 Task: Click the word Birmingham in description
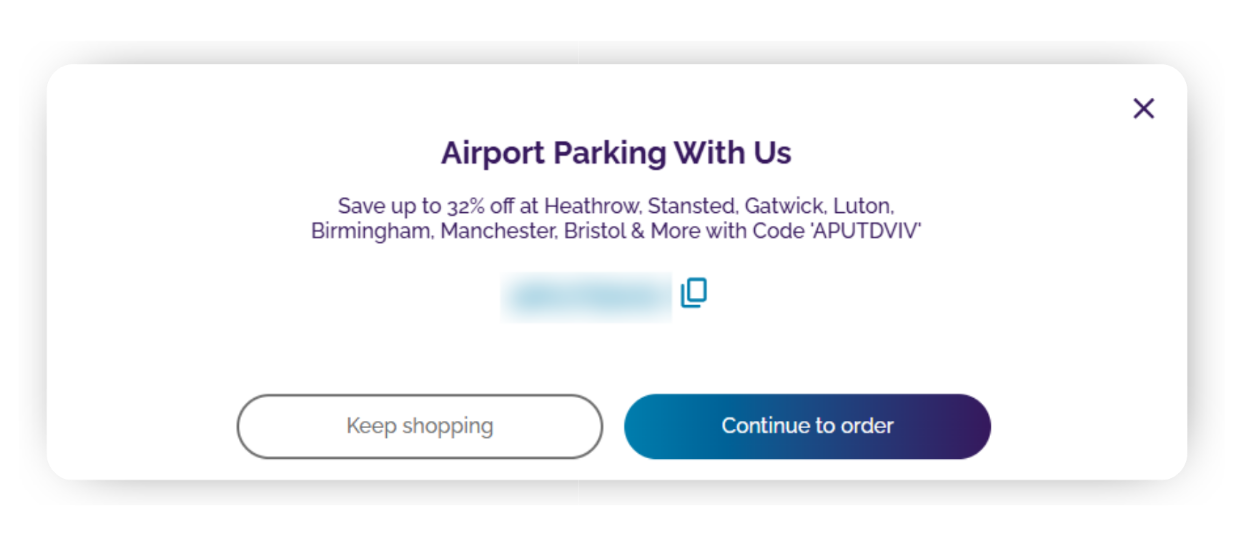click(x=371, y=231)
